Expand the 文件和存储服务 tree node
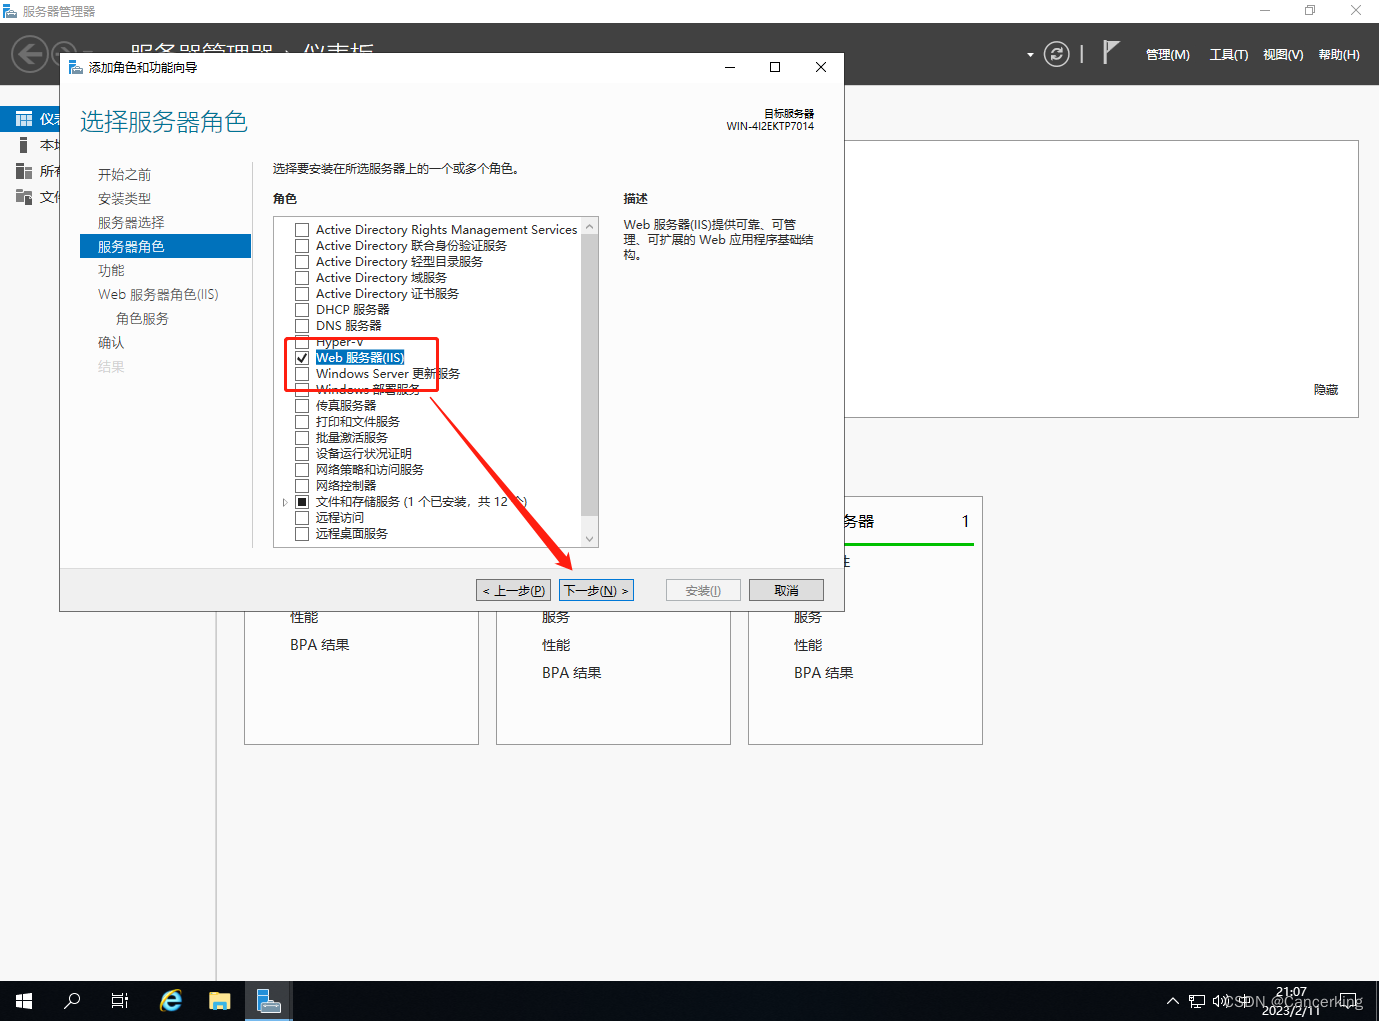The width and height of the screenshot is (1379, 1021). coord(285,502)
